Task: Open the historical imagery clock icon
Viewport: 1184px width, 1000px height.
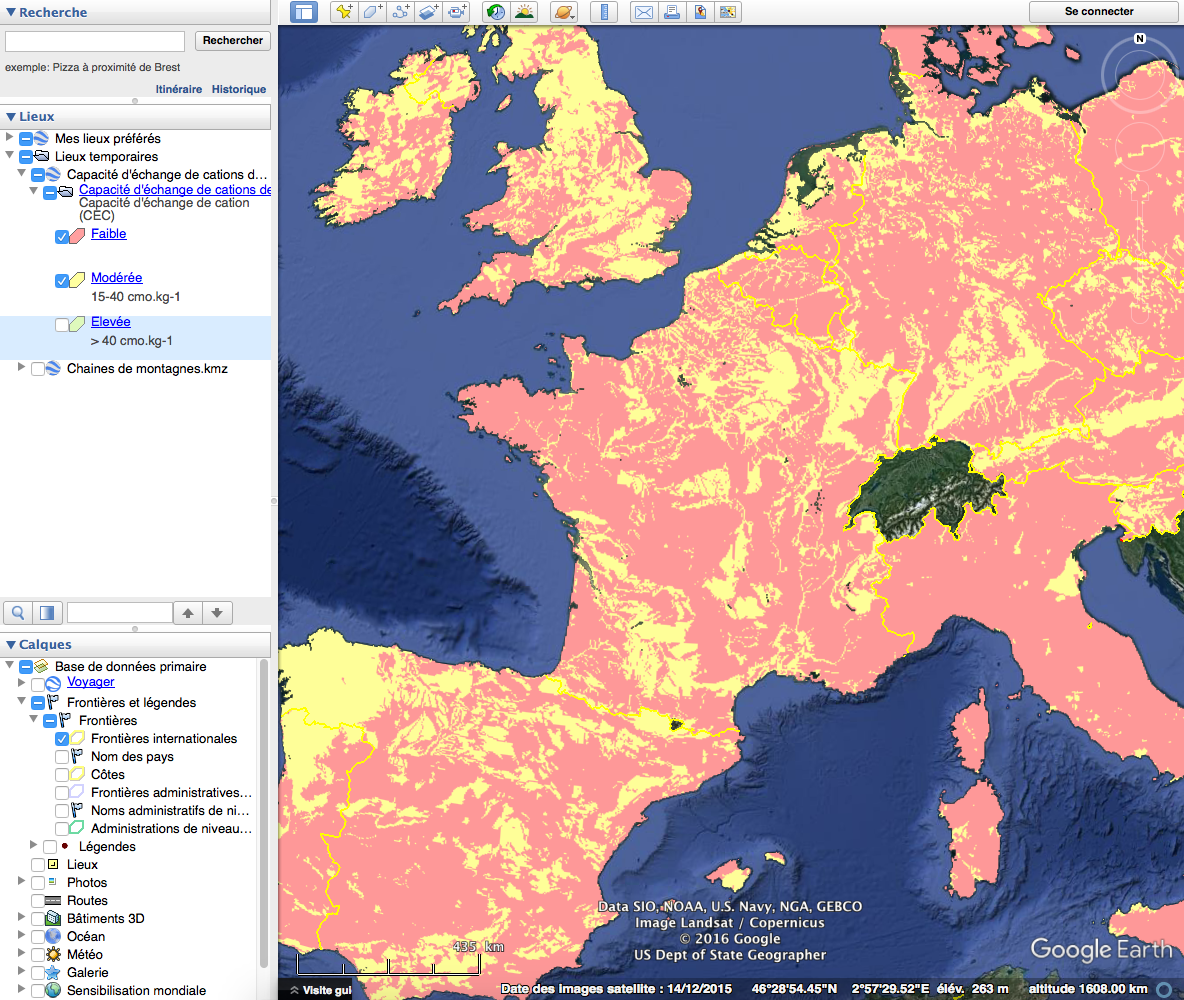Action: tap(495, 12)
